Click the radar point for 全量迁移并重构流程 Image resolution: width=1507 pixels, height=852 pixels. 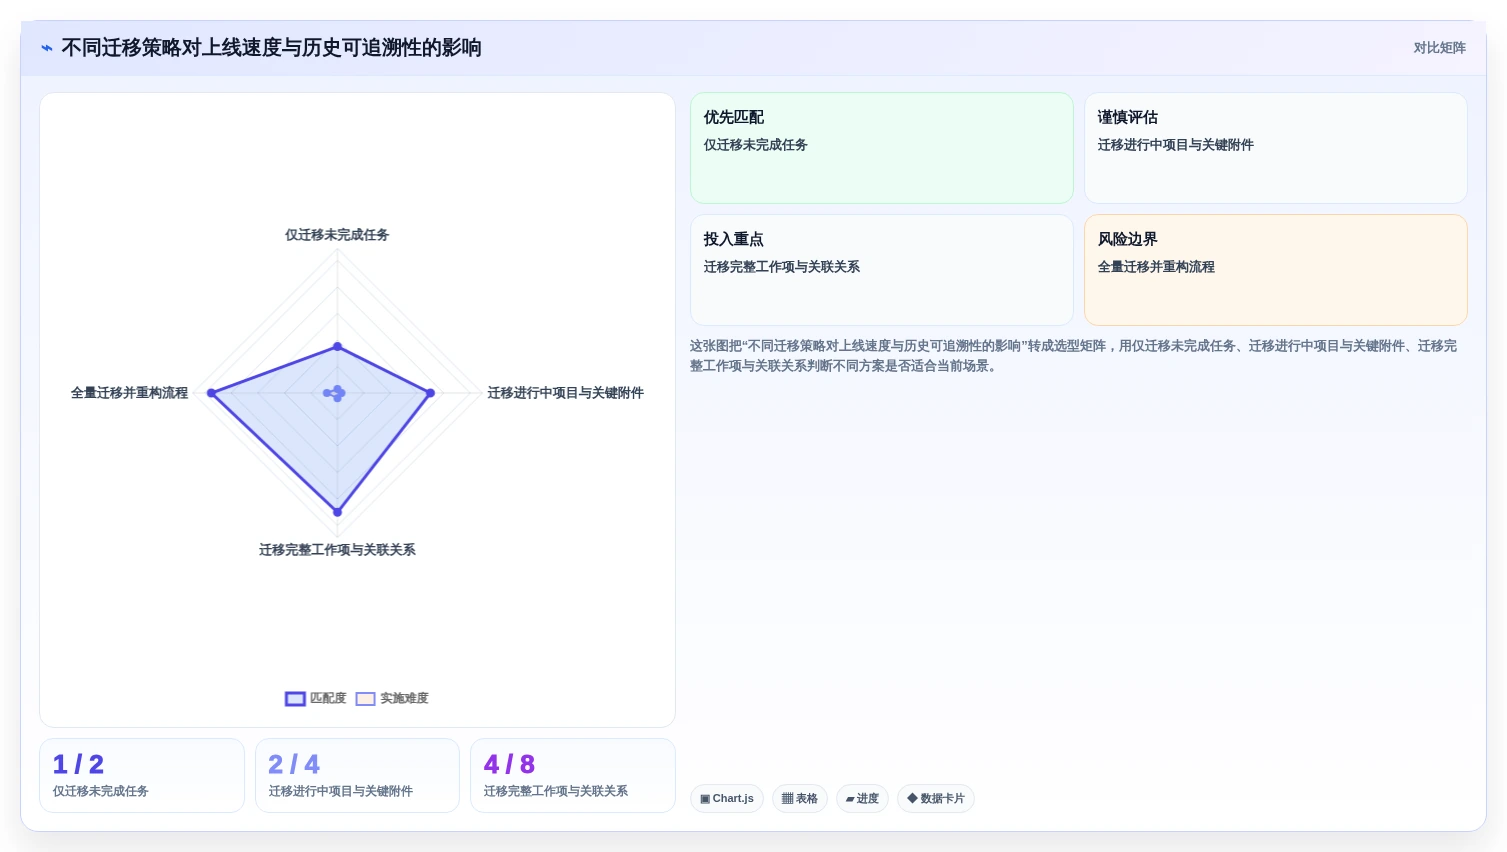tap(211, 393)
